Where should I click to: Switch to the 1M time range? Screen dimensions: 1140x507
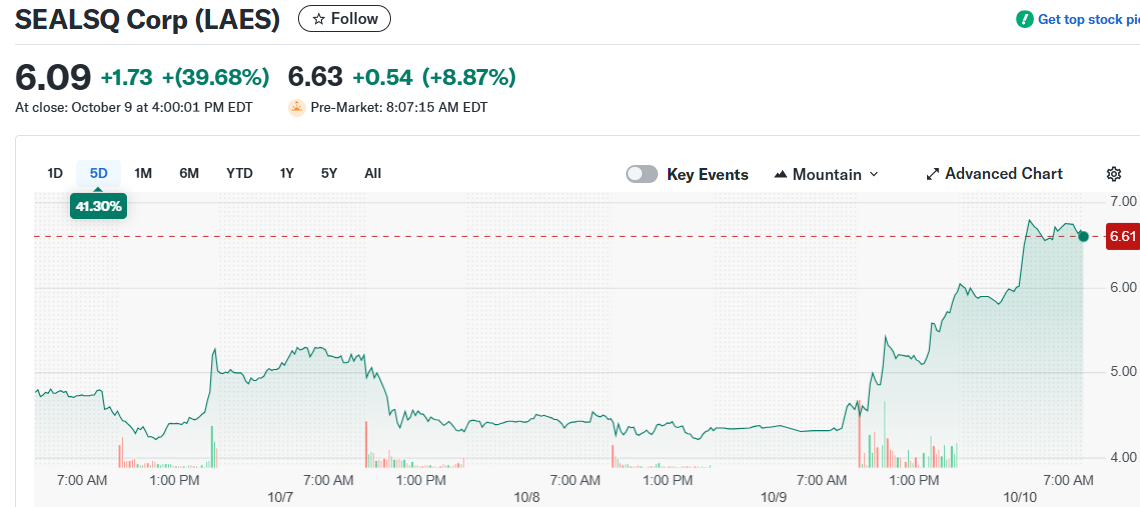coord(143,173)
